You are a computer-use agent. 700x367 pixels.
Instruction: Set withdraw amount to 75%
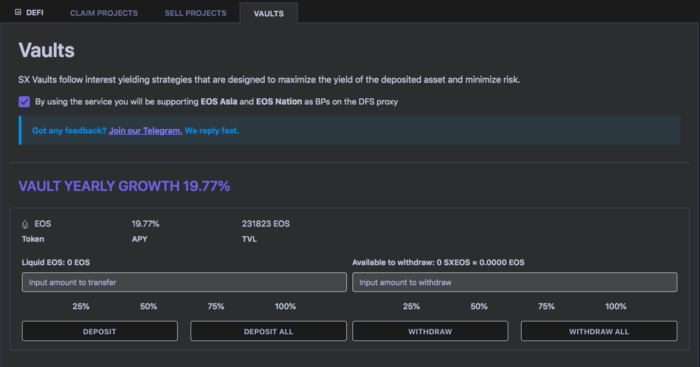point(546,306)
